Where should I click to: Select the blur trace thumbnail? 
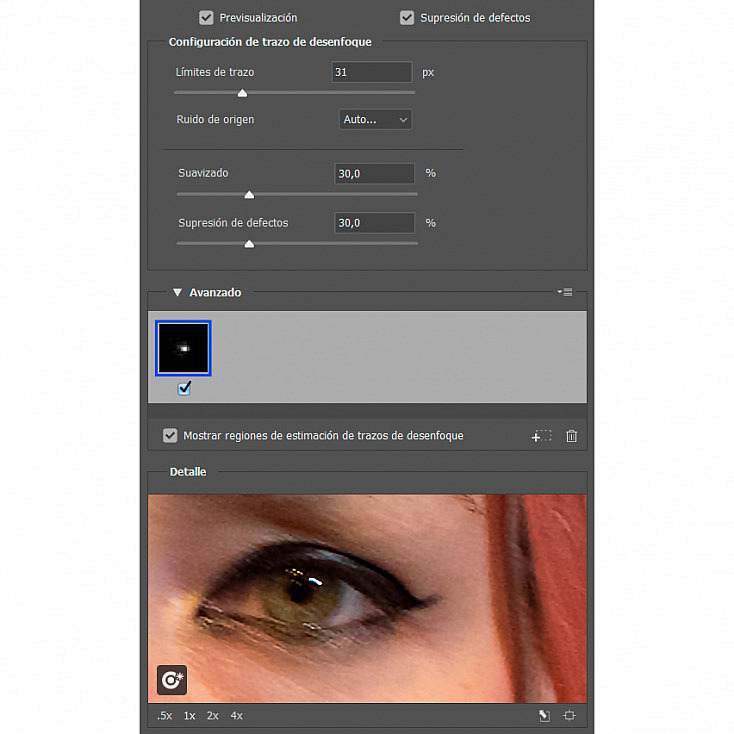point(184,348)
